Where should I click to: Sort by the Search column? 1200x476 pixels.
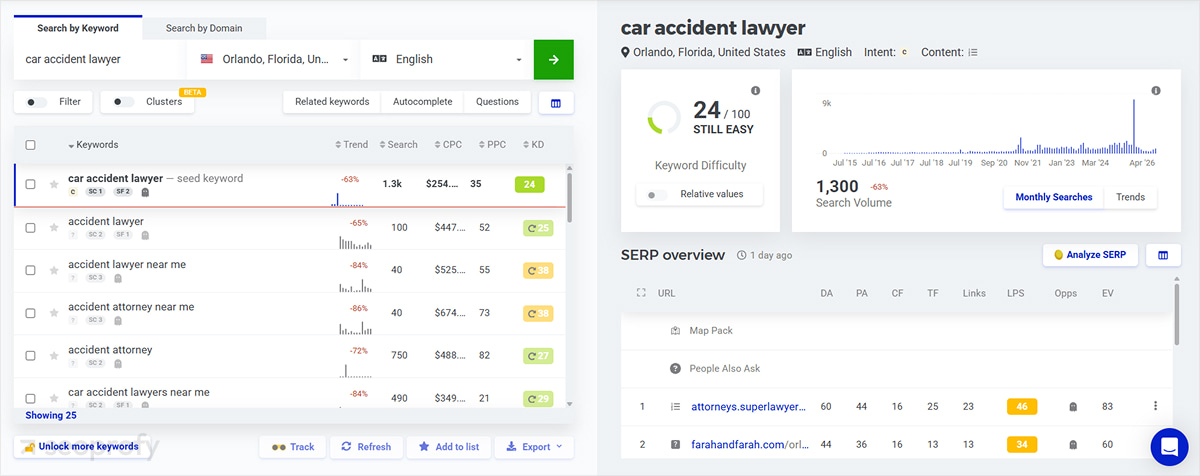[x=399, y=145]
